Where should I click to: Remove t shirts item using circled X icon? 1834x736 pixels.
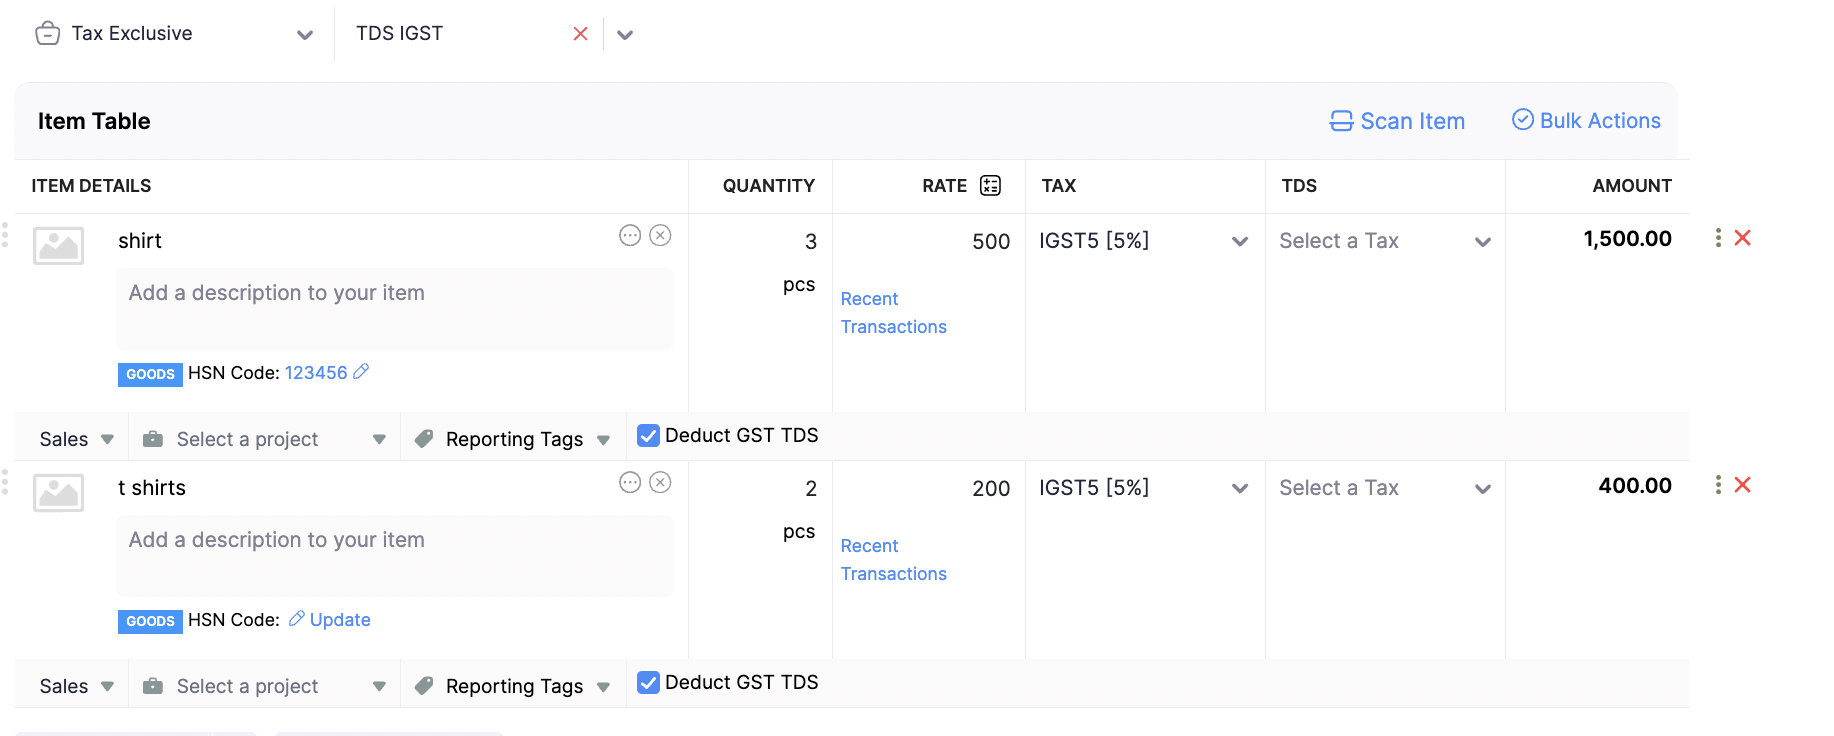(x=660, y=483)
